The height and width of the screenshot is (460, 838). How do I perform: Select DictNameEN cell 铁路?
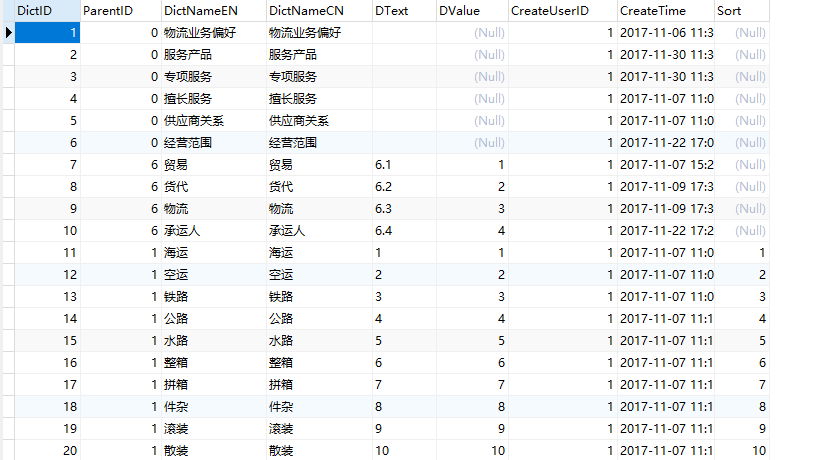(x=214, y=297)
